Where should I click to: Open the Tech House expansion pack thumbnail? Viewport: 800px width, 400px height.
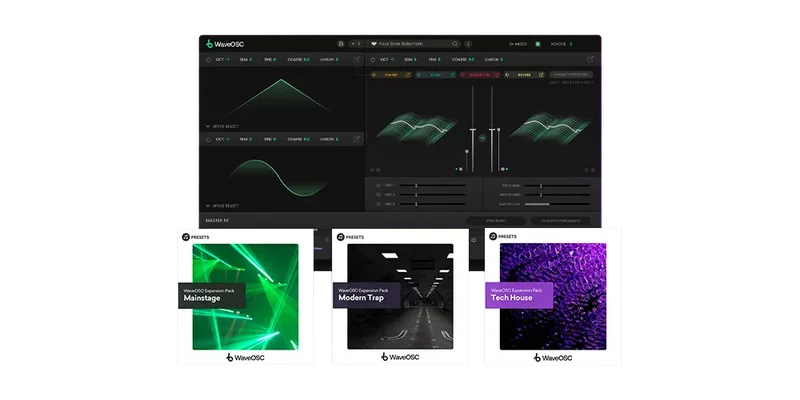553,296
